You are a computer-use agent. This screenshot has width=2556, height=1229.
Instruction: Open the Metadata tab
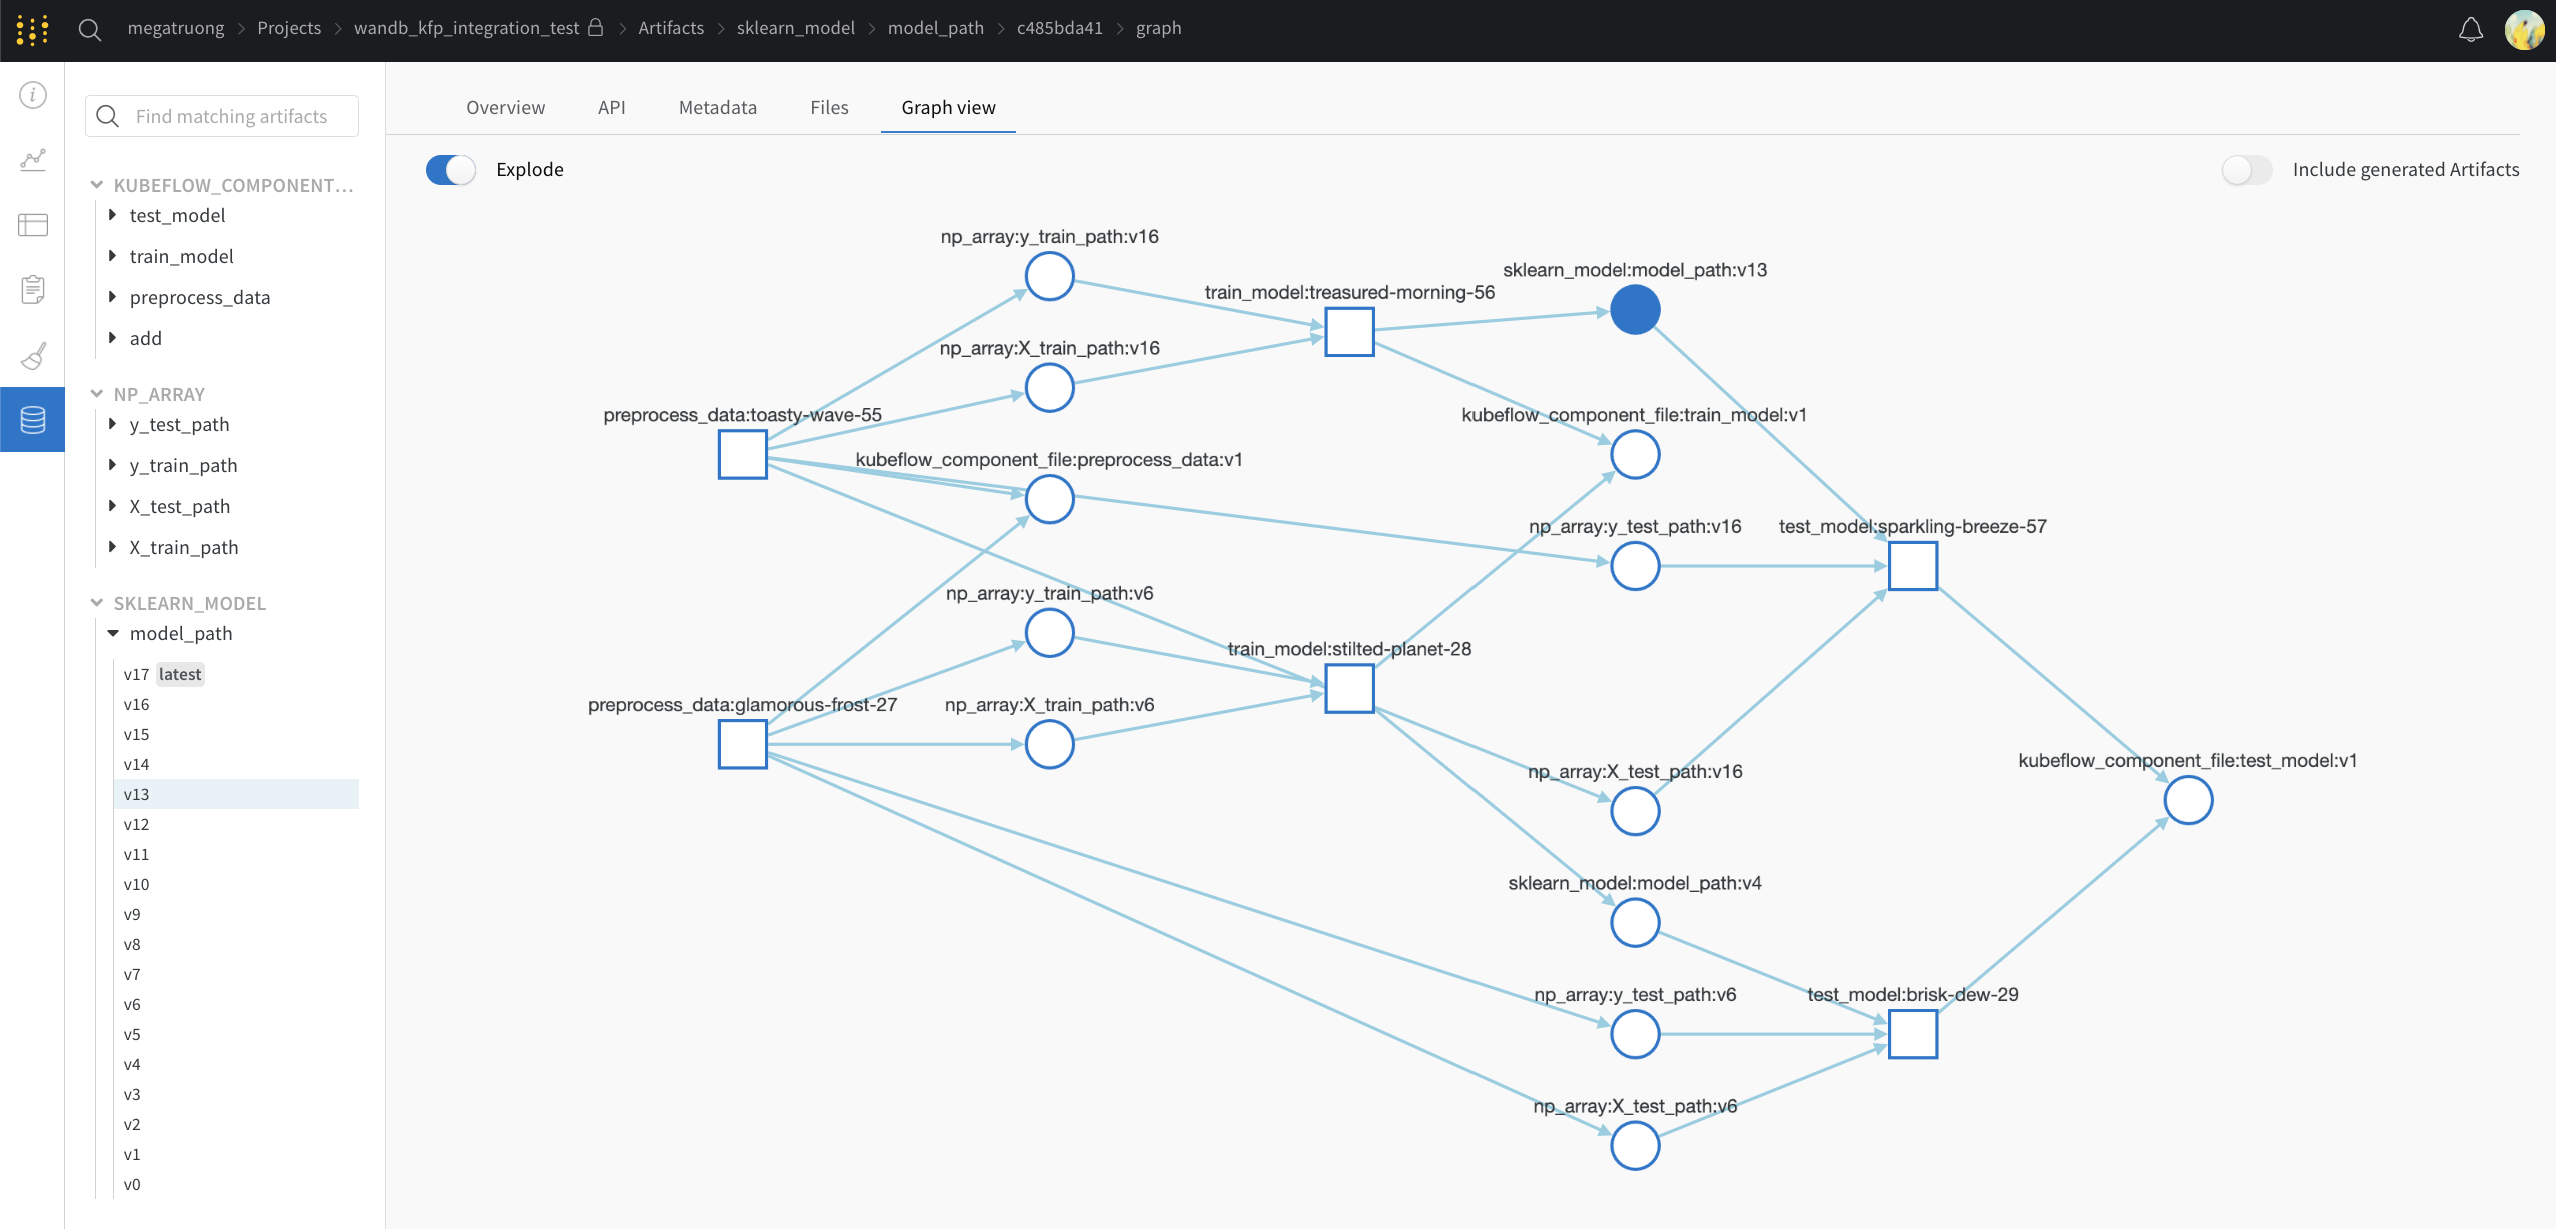pos(717,107)
